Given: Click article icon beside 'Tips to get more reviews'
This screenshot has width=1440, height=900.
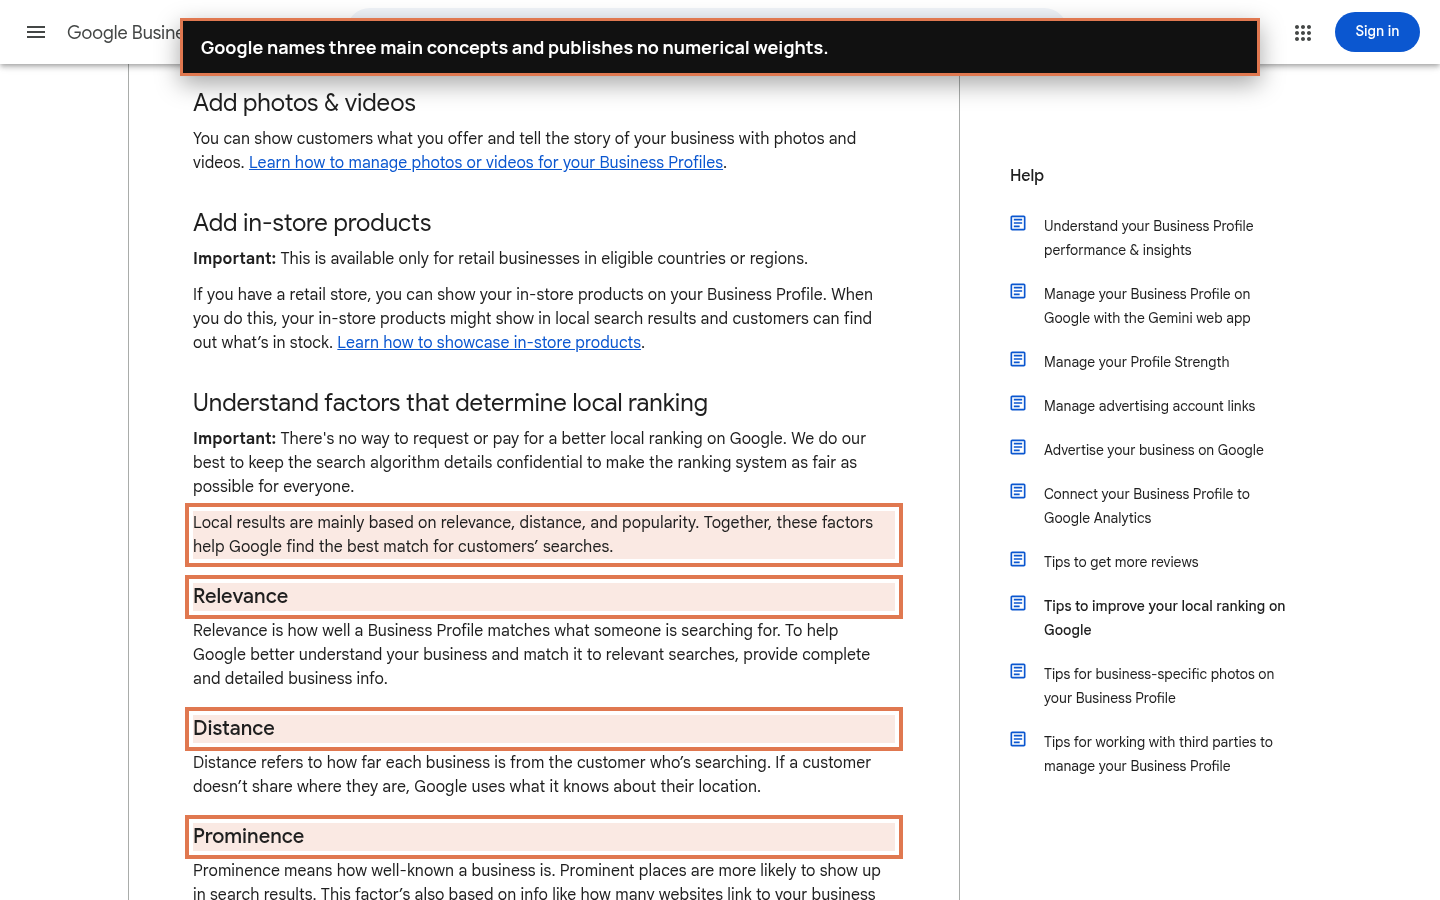Looking at the screenshot, I should pyautogui.click(x=1018, y=559).
